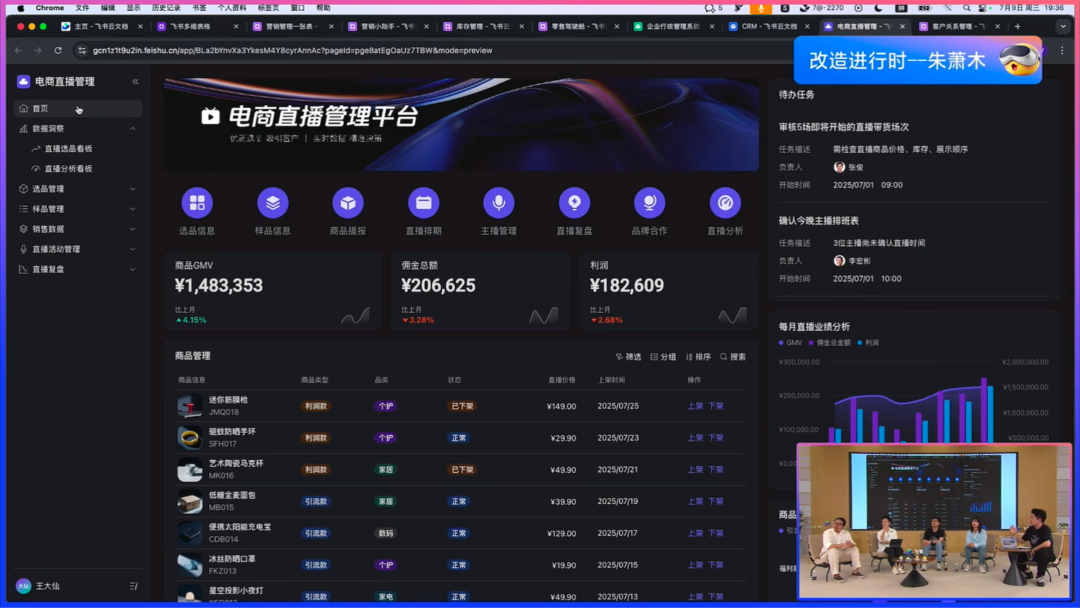Viewport: 1080px width, 608px height.
Task: Click the 利润 ¥182,609 card
Action: pos(669,292)
